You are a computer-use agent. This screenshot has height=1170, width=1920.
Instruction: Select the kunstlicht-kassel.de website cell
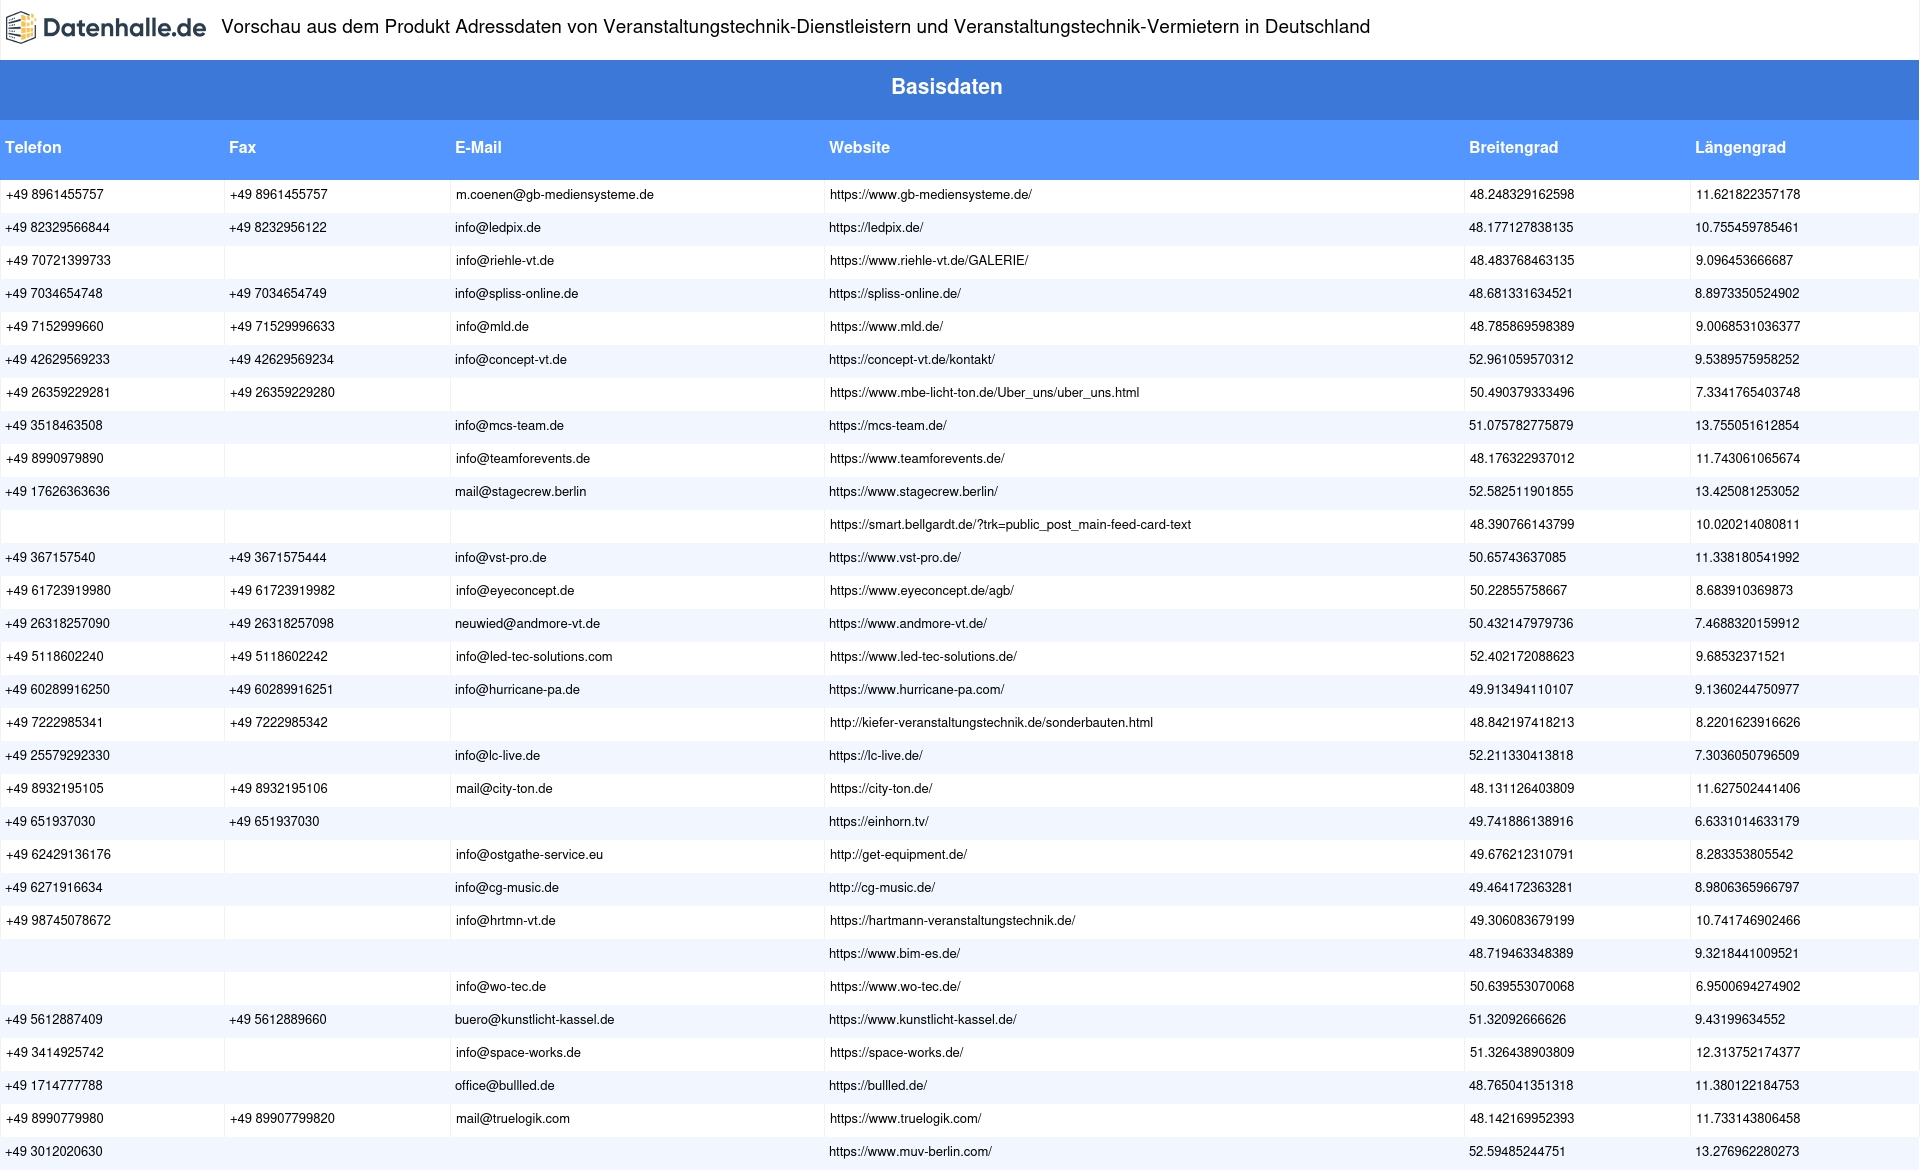(x=923, y=1020)
